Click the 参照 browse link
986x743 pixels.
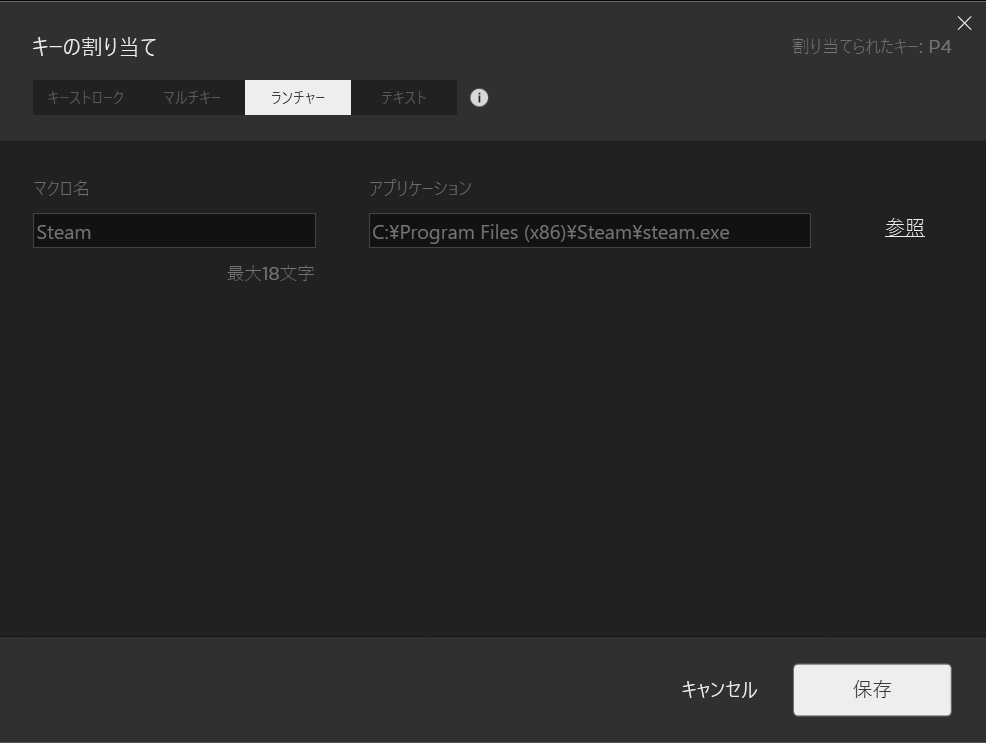[x=905, y=228]
